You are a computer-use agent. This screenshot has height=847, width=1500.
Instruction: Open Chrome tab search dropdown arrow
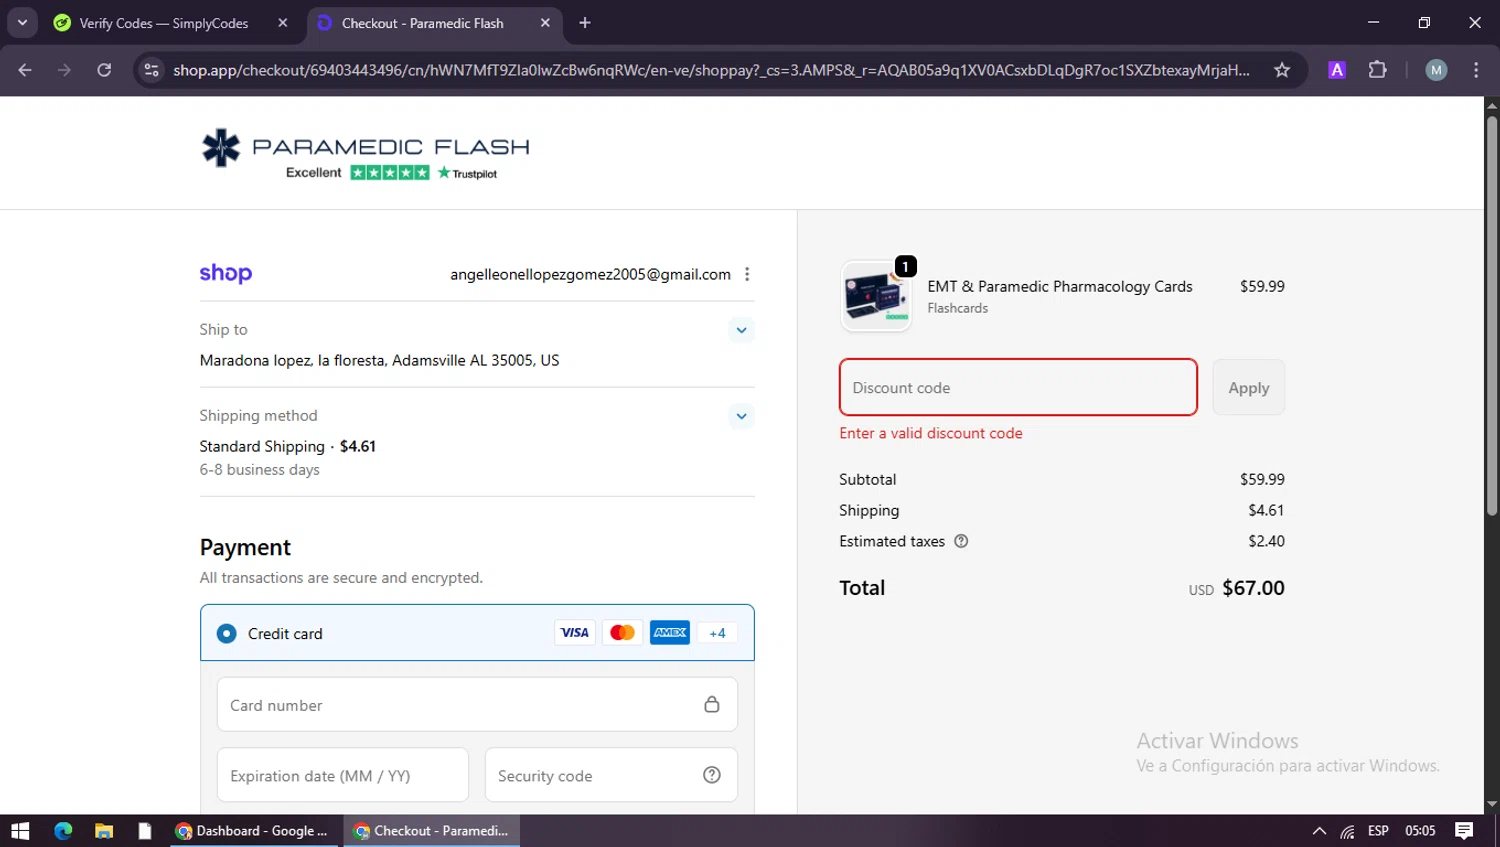22,22
